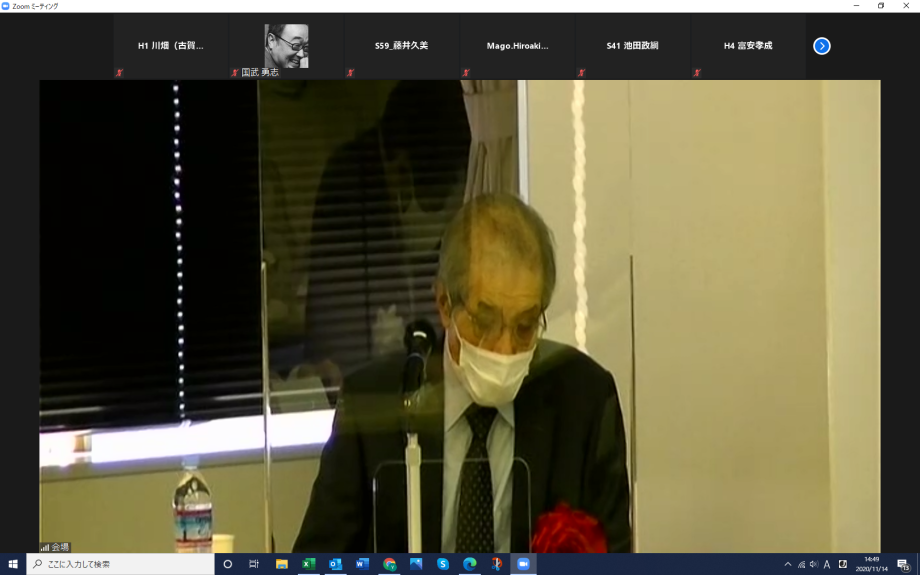The width and height of the screenshot is (920, 575).
Task: Select the Mago.Hiroaki participant tile
Action: [517, 46]
